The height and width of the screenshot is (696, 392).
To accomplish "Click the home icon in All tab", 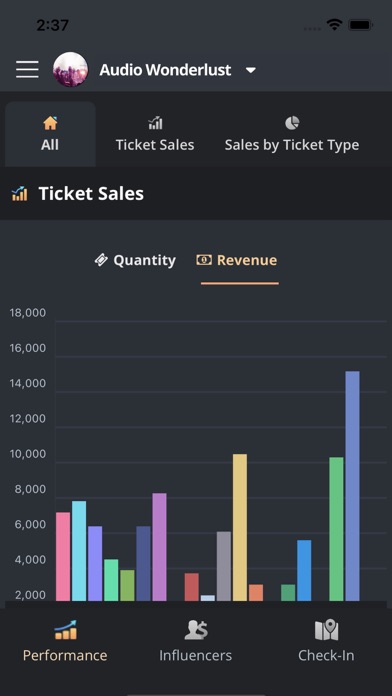I will point(50,123).
